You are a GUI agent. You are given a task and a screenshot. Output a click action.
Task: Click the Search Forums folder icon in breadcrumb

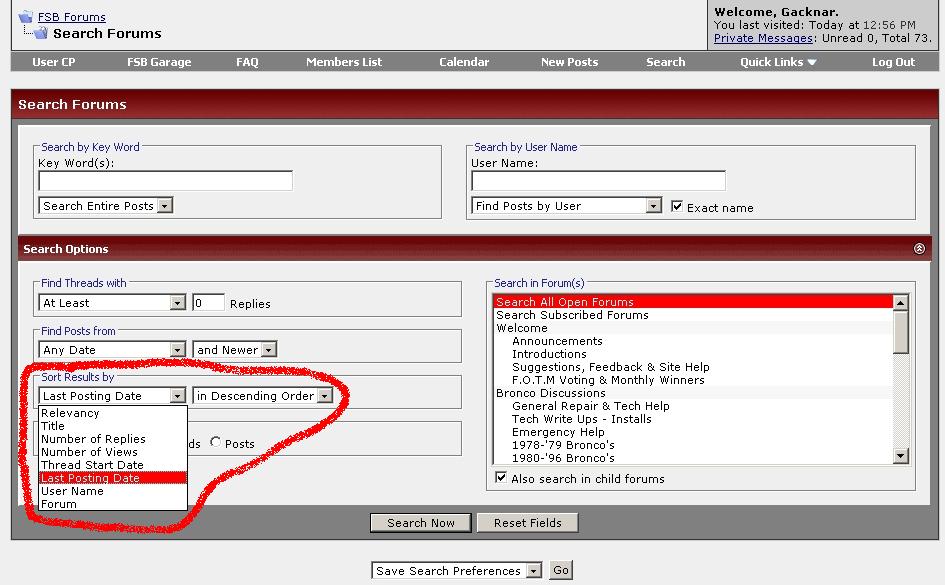[40, 33]
